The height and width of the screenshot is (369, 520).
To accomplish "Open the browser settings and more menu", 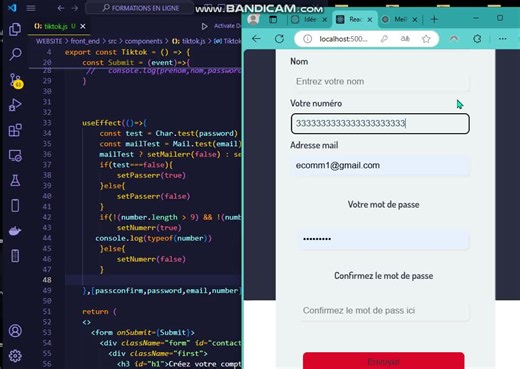I will tap(502, 39).
